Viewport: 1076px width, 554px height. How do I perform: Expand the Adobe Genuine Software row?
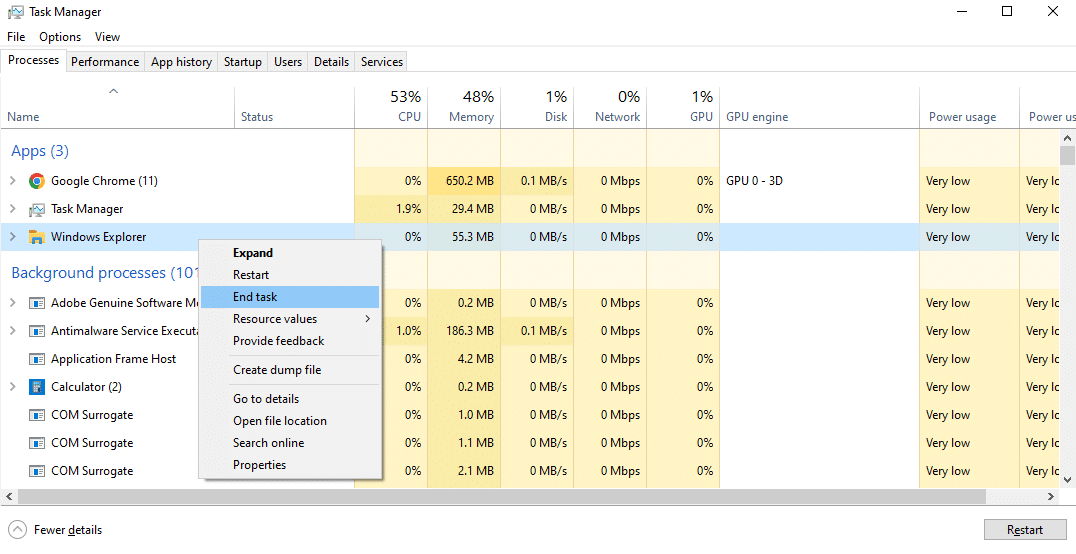coord(12,303)
